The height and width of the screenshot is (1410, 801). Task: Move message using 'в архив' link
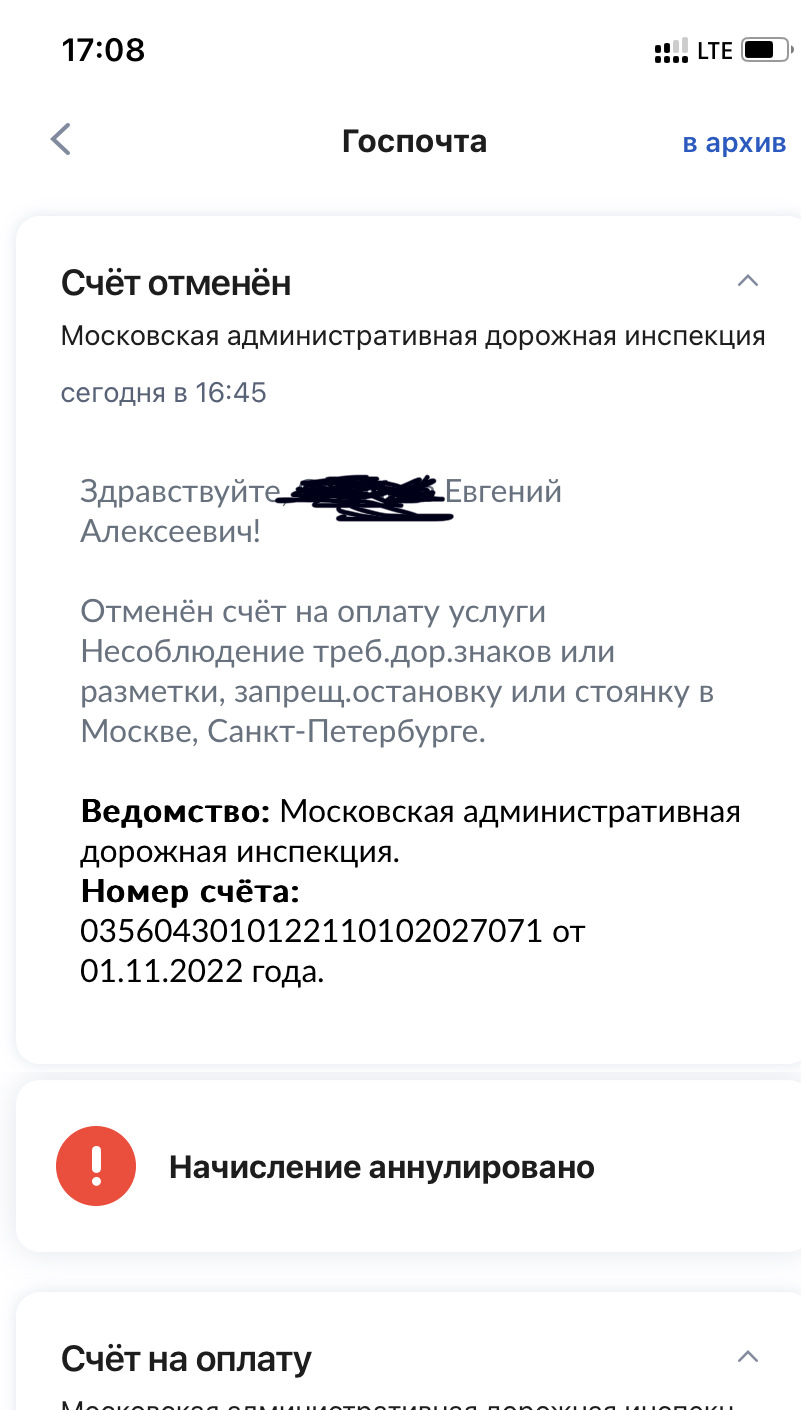point(734,142)
